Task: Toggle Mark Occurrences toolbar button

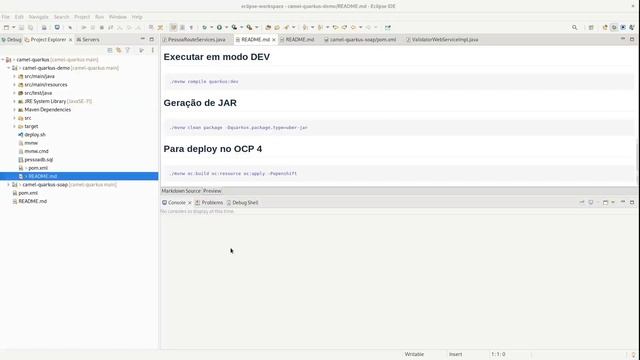Action: (173, 27)
